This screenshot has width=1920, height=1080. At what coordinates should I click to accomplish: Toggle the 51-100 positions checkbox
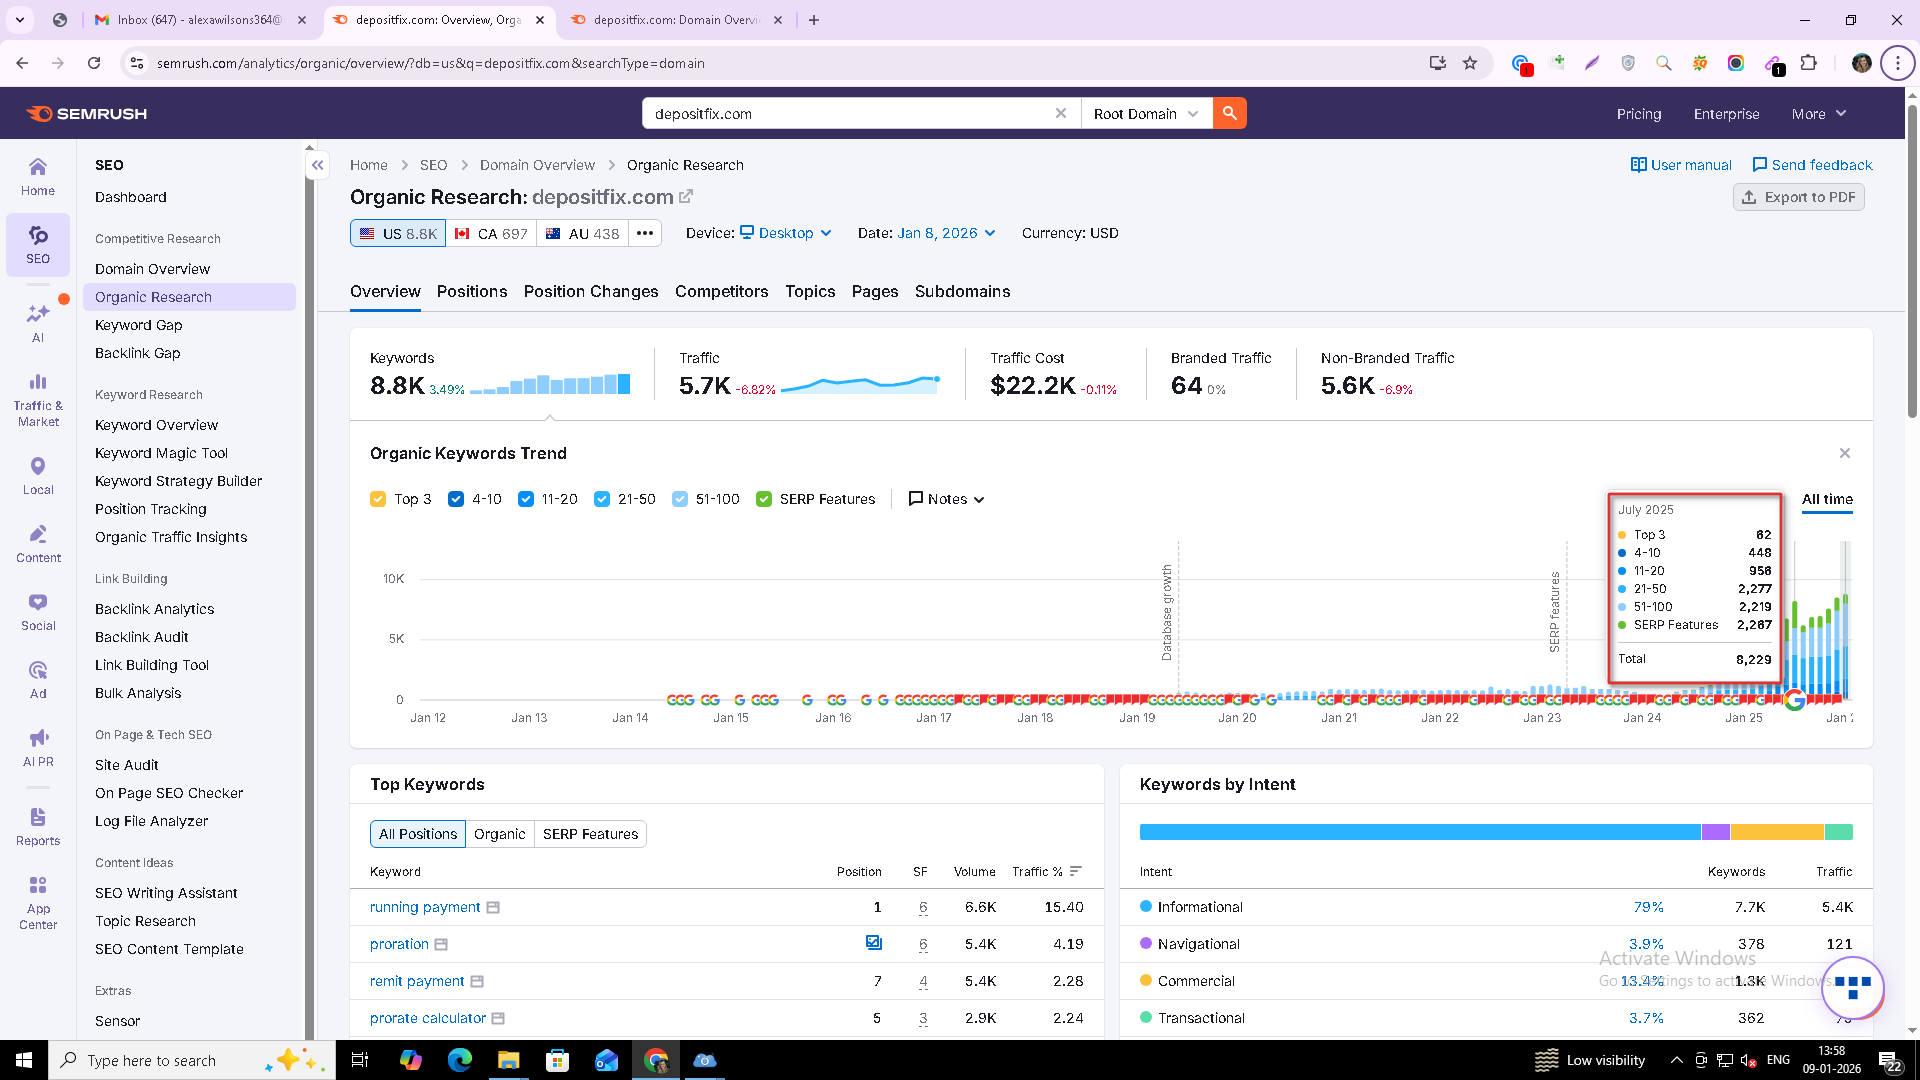(680, 499)
